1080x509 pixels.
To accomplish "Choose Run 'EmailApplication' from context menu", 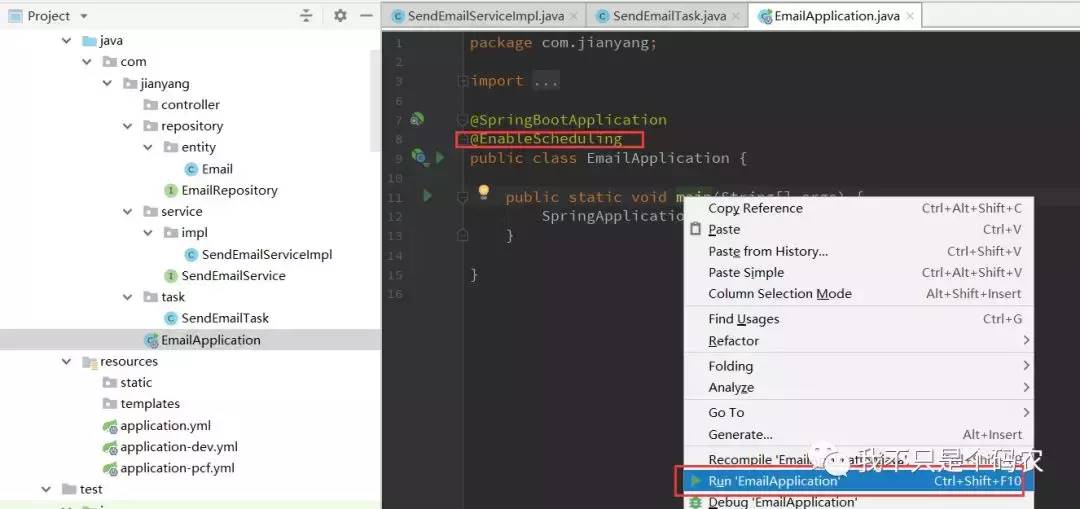I will click(774, 481).
